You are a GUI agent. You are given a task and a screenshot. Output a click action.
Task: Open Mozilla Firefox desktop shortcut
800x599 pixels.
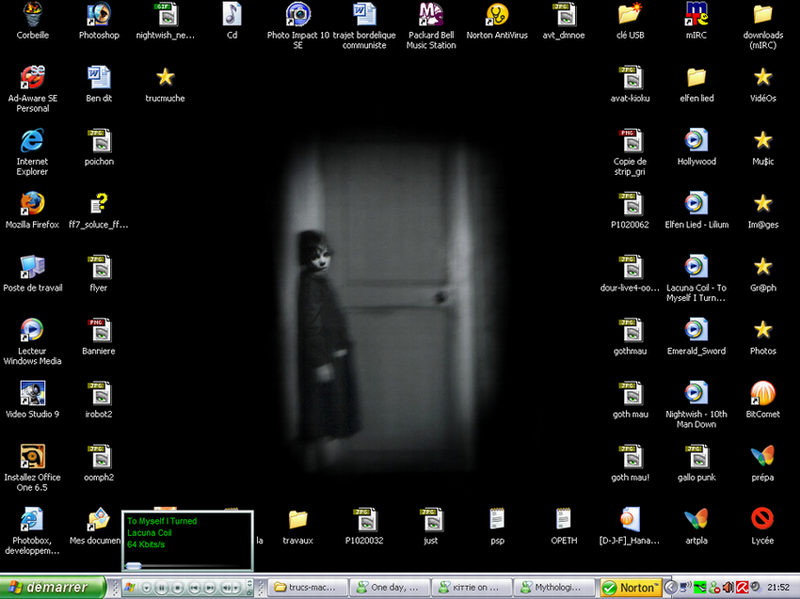32,205
